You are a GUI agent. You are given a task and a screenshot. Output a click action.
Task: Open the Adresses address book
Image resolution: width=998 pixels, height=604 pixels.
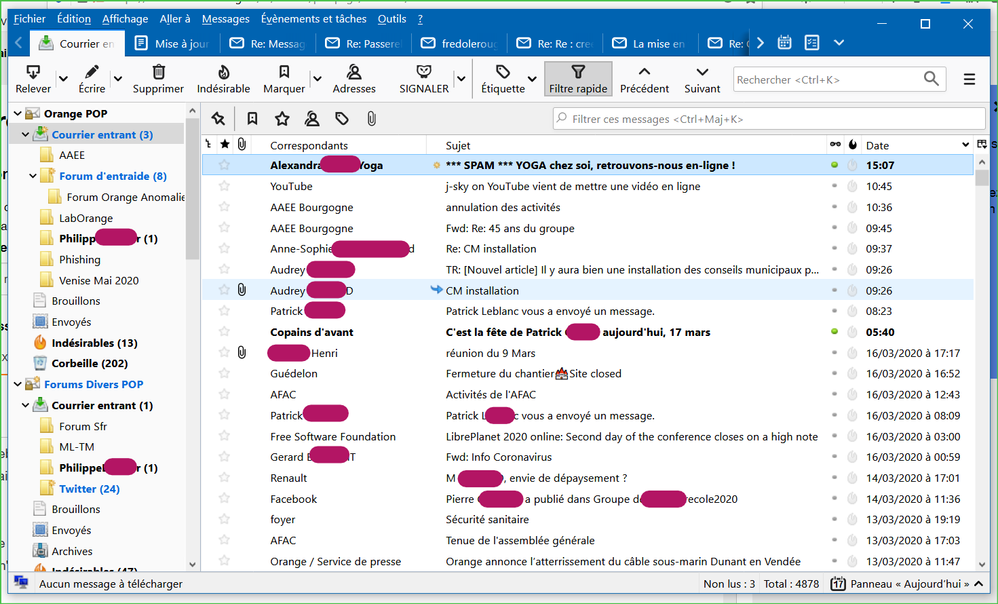point(354,80)
